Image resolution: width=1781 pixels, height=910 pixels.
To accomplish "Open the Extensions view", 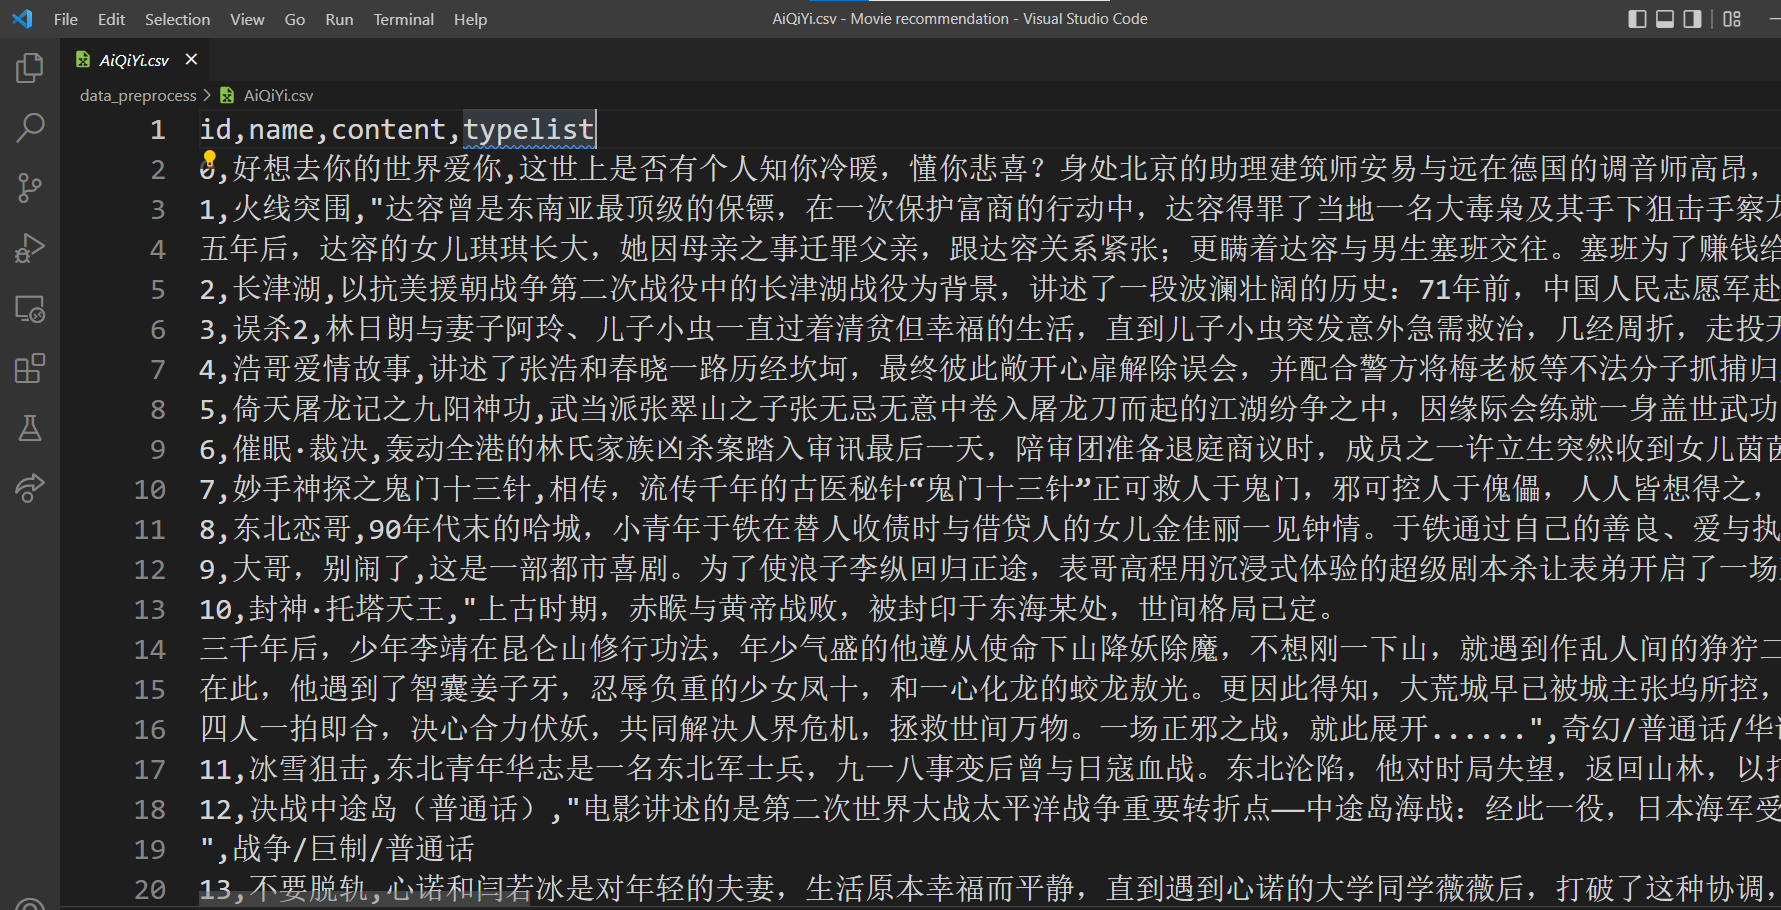I will [30, 368].
